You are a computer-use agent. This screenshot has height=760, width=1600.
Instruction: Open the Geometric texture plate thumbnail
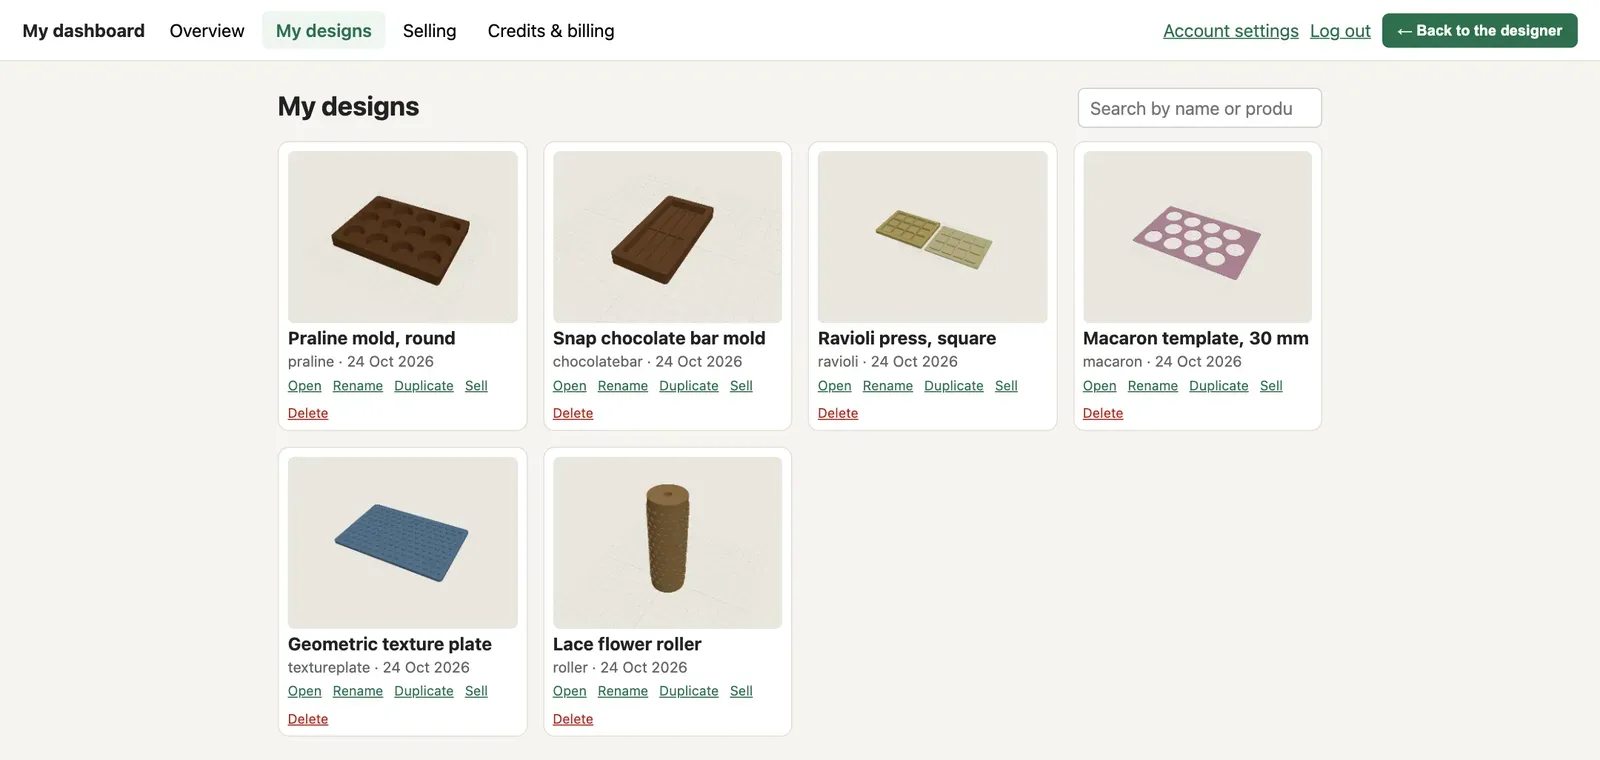pos(403,543)
